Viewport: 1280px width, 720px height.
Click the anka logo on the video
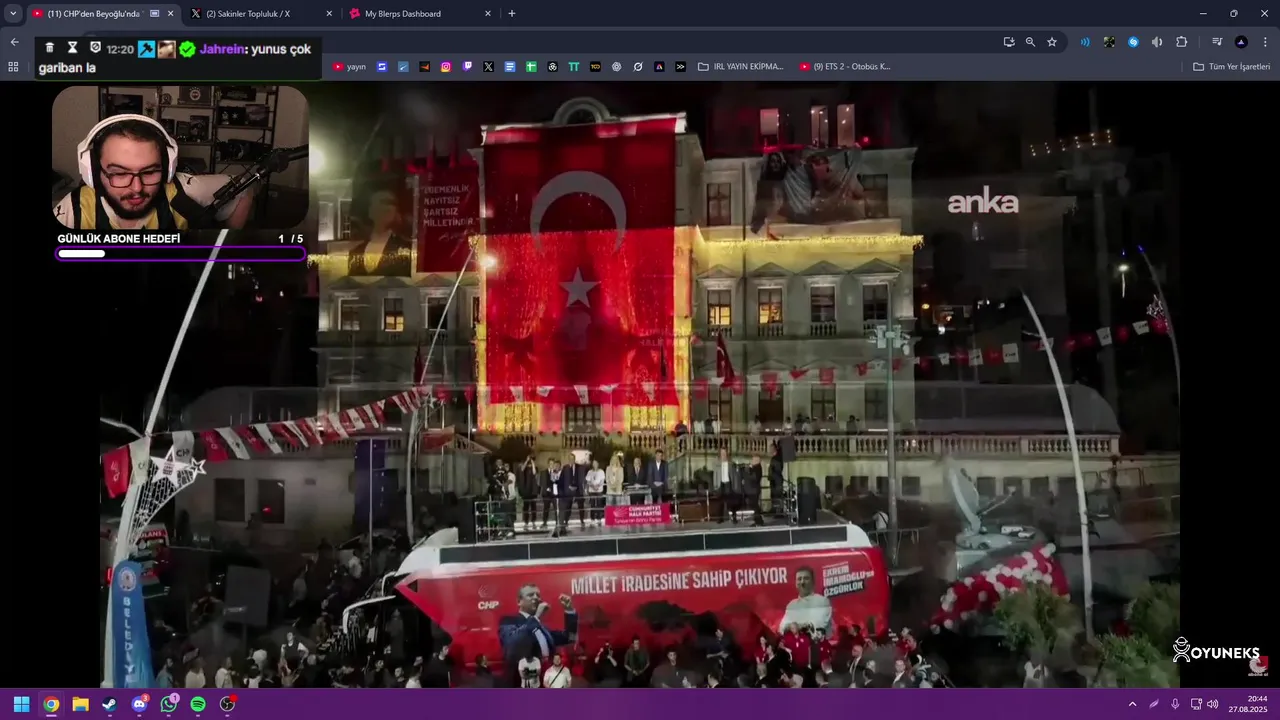tap(982, 203)
